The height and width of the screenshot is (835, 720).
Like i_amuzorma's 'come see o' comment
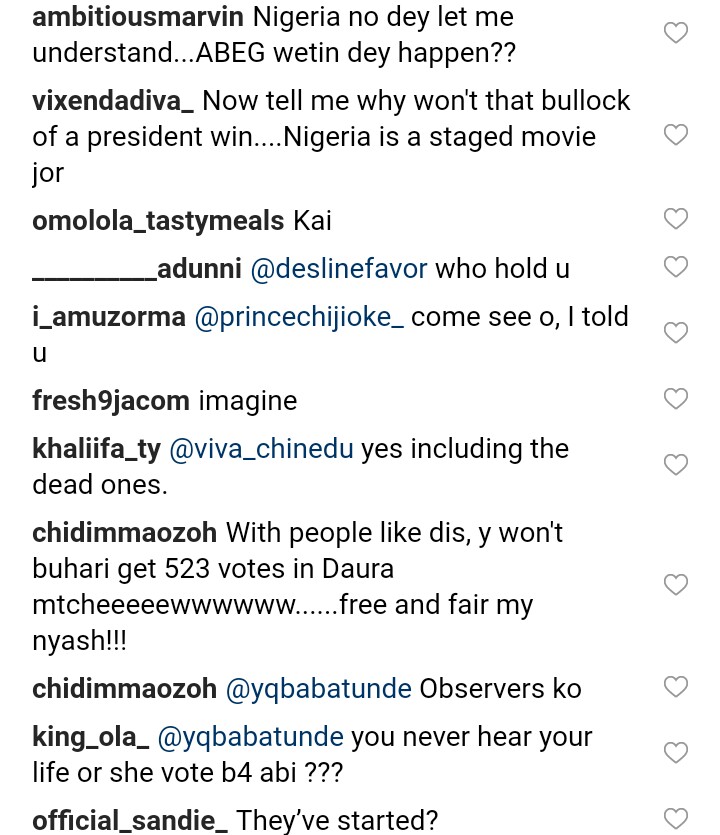676,333
